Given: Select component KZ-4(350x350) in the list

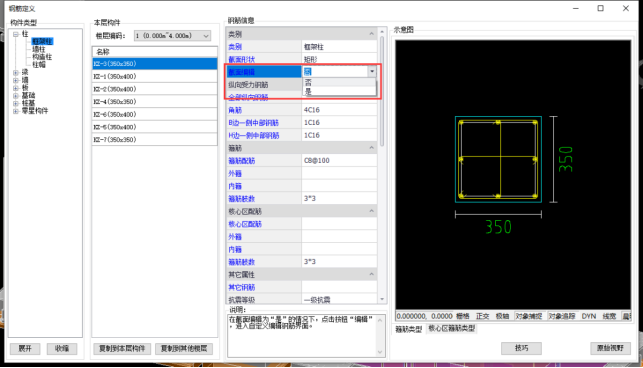Looking at the screenshot, I should click(x=155, y=102).
